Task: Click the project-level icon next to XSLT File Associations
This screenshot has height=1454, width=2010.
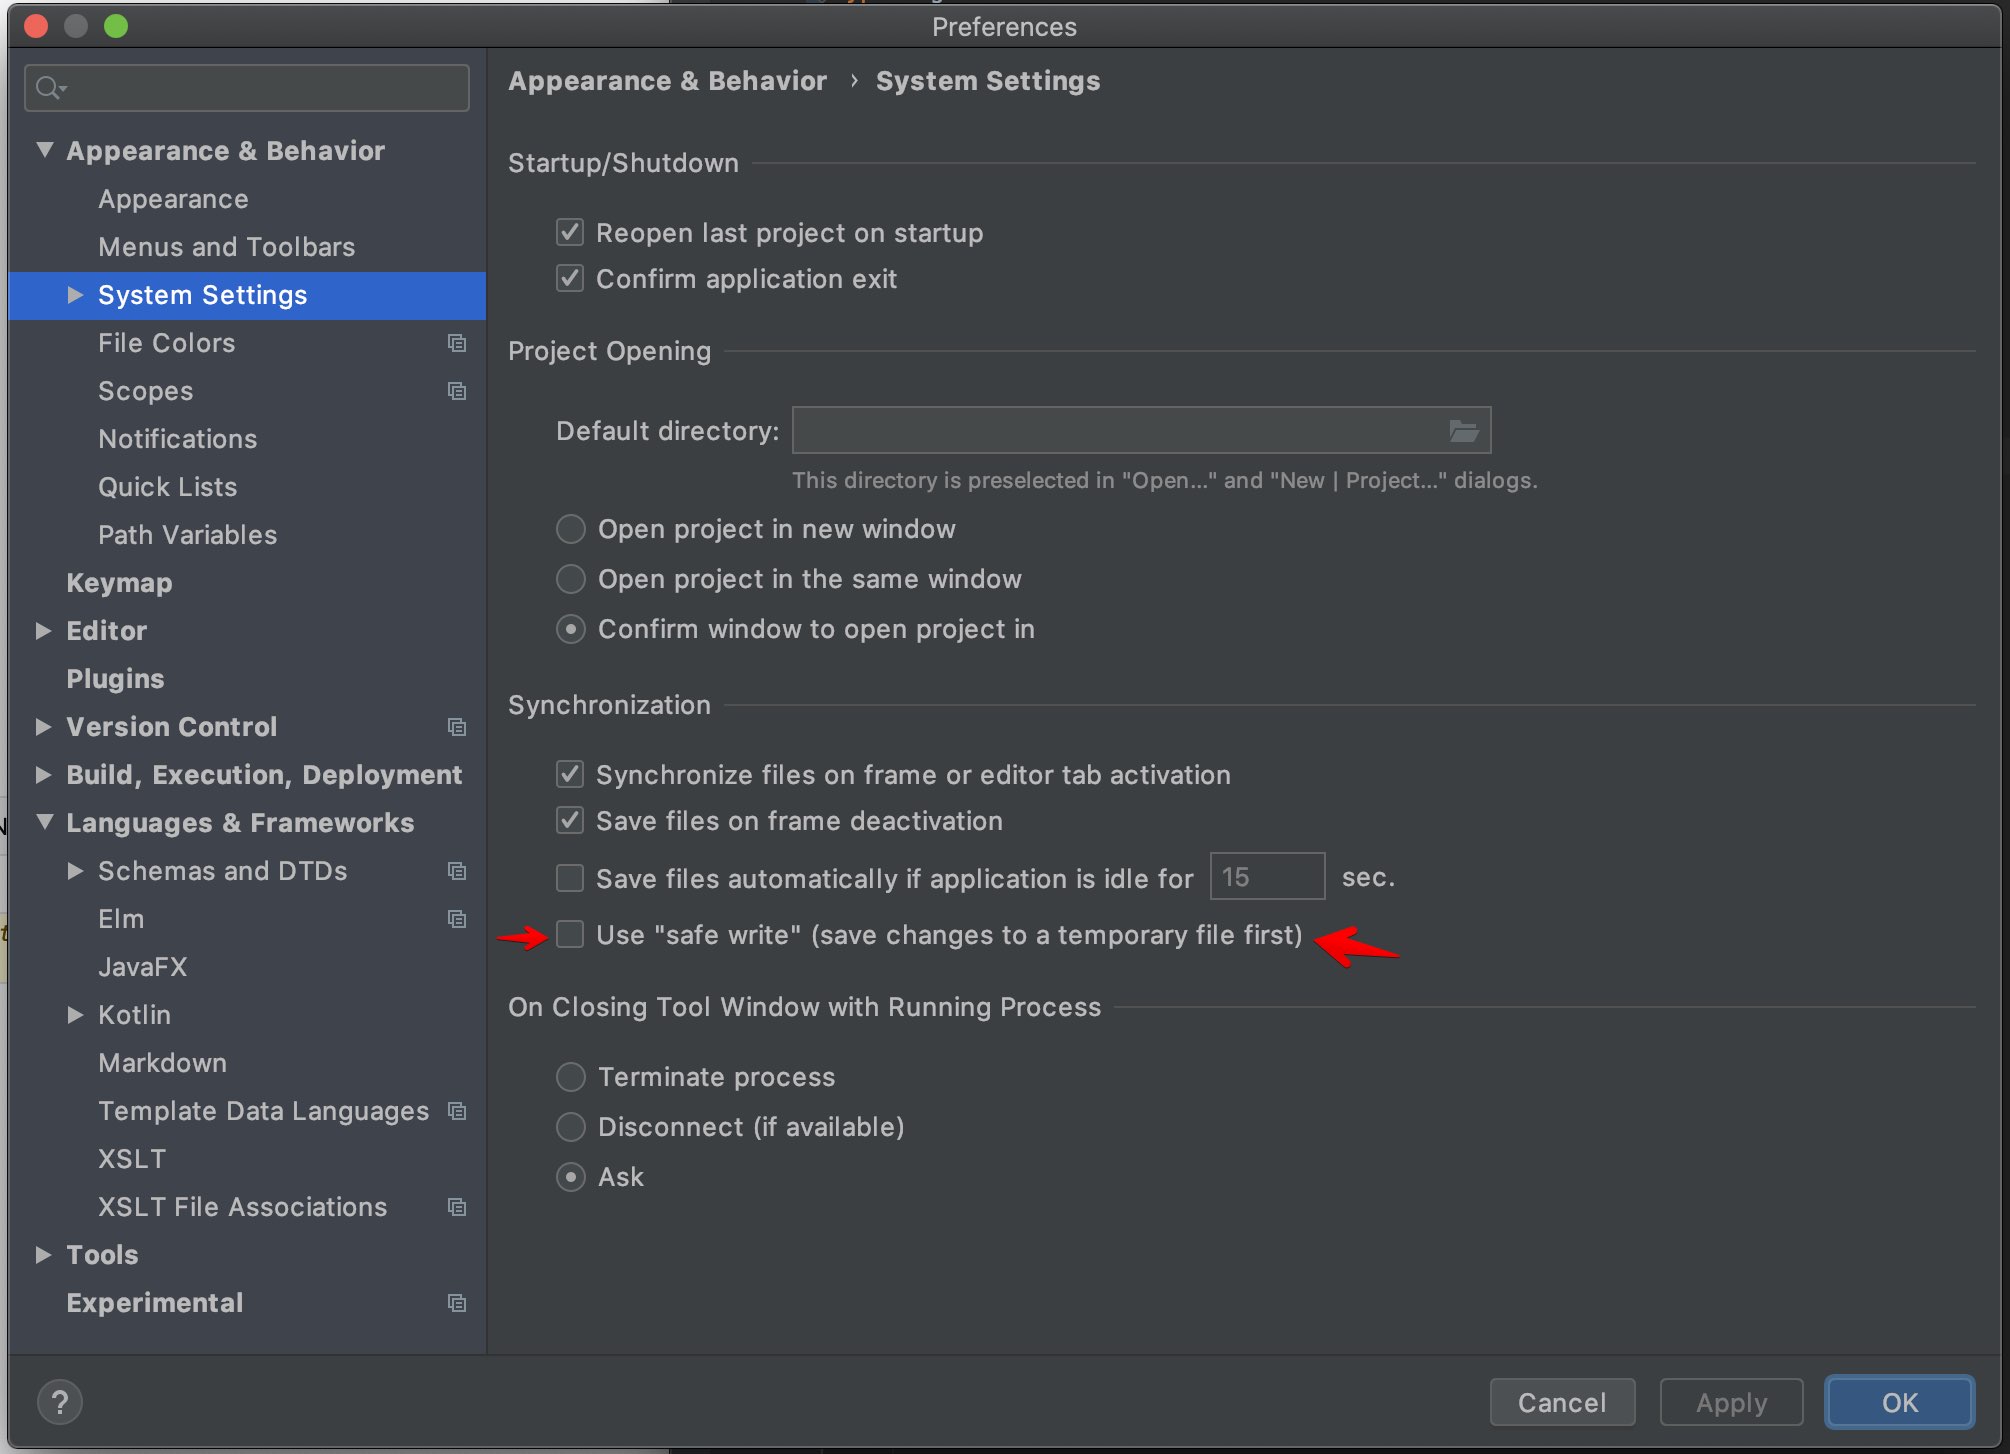Action: [457, 1207]
